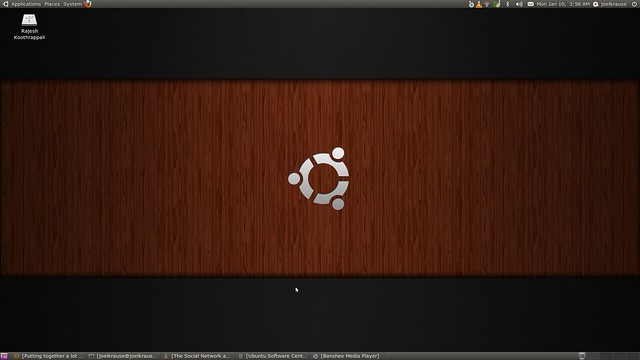Restore the Putting together a lot window
Viewport: 640px width, 360px height.
click(49, 356)
